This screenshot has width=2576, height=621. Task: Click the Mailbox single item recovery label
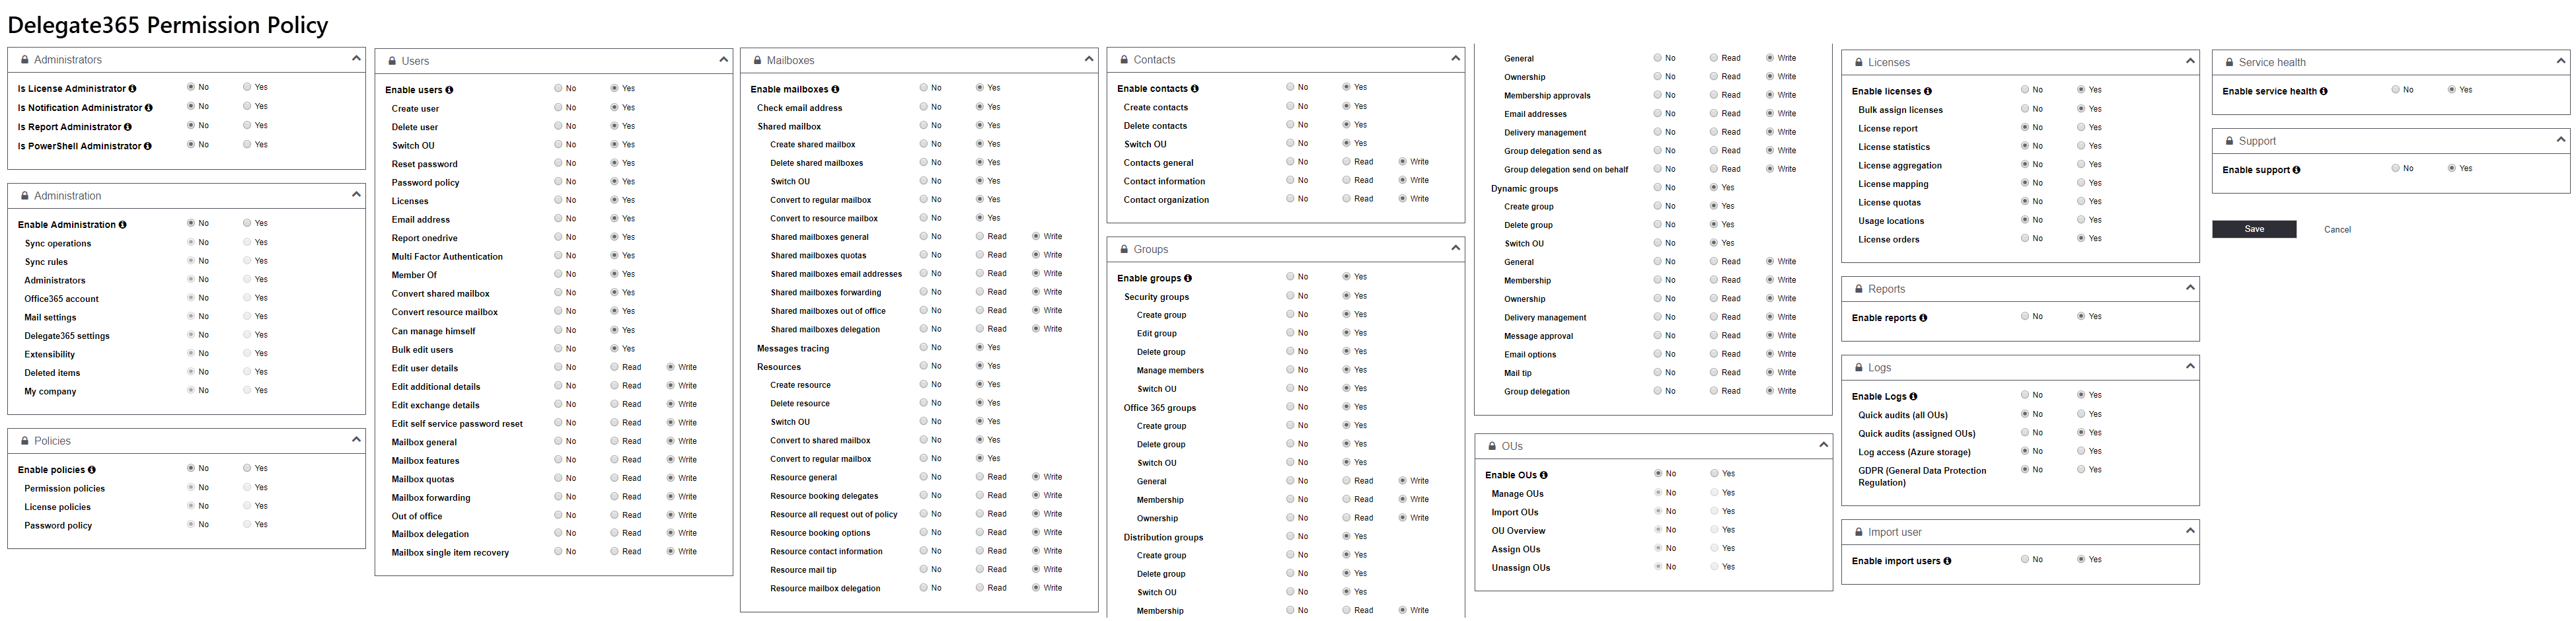click(450, 553)
